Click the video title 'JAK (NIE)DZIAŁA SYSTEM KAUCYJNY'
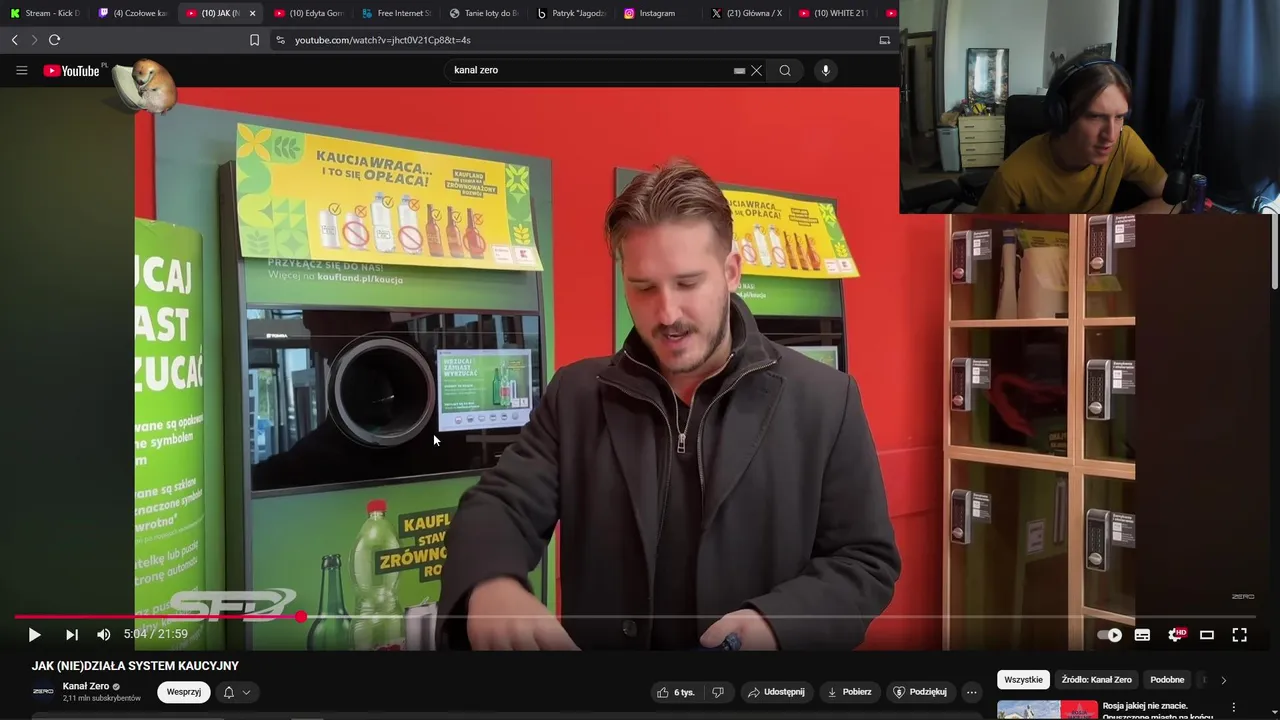 (135, 666)
